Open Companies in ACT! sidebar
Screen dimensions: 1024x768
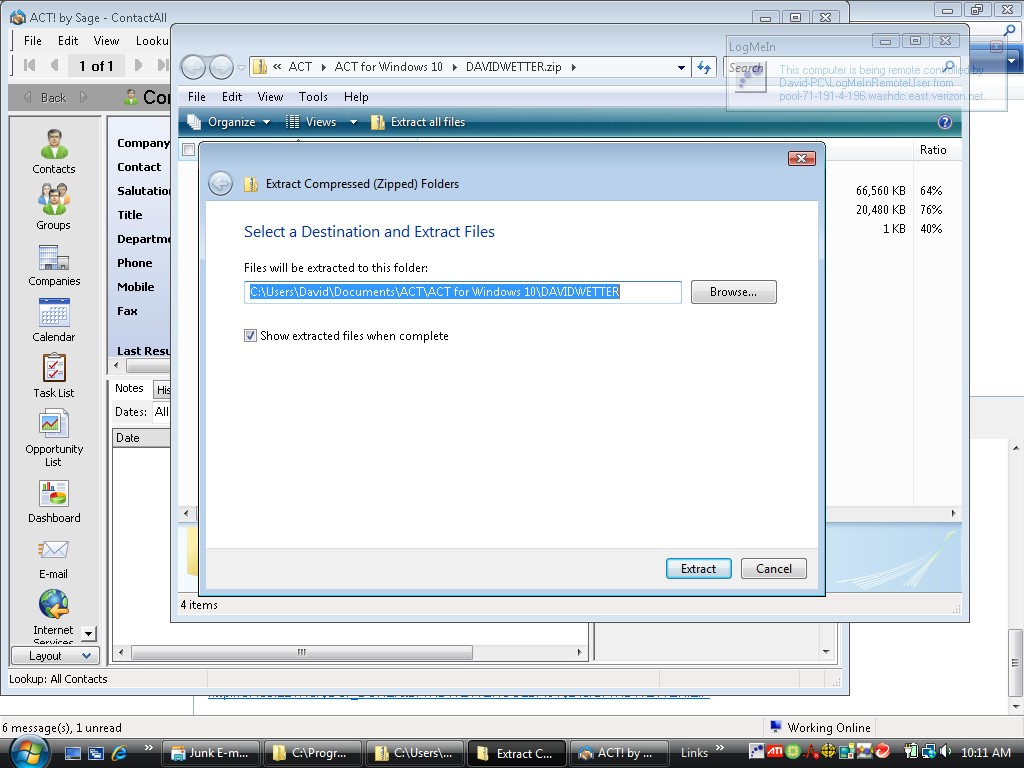[x=54, y=264]
